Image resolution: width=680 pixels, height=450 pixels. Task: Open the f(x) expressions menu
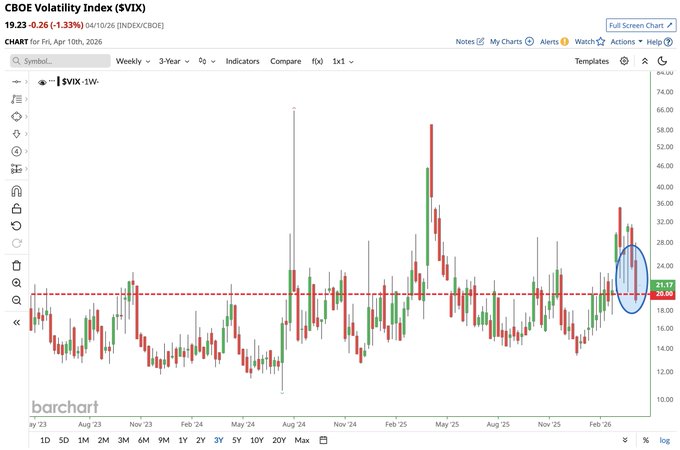[317, 61]
